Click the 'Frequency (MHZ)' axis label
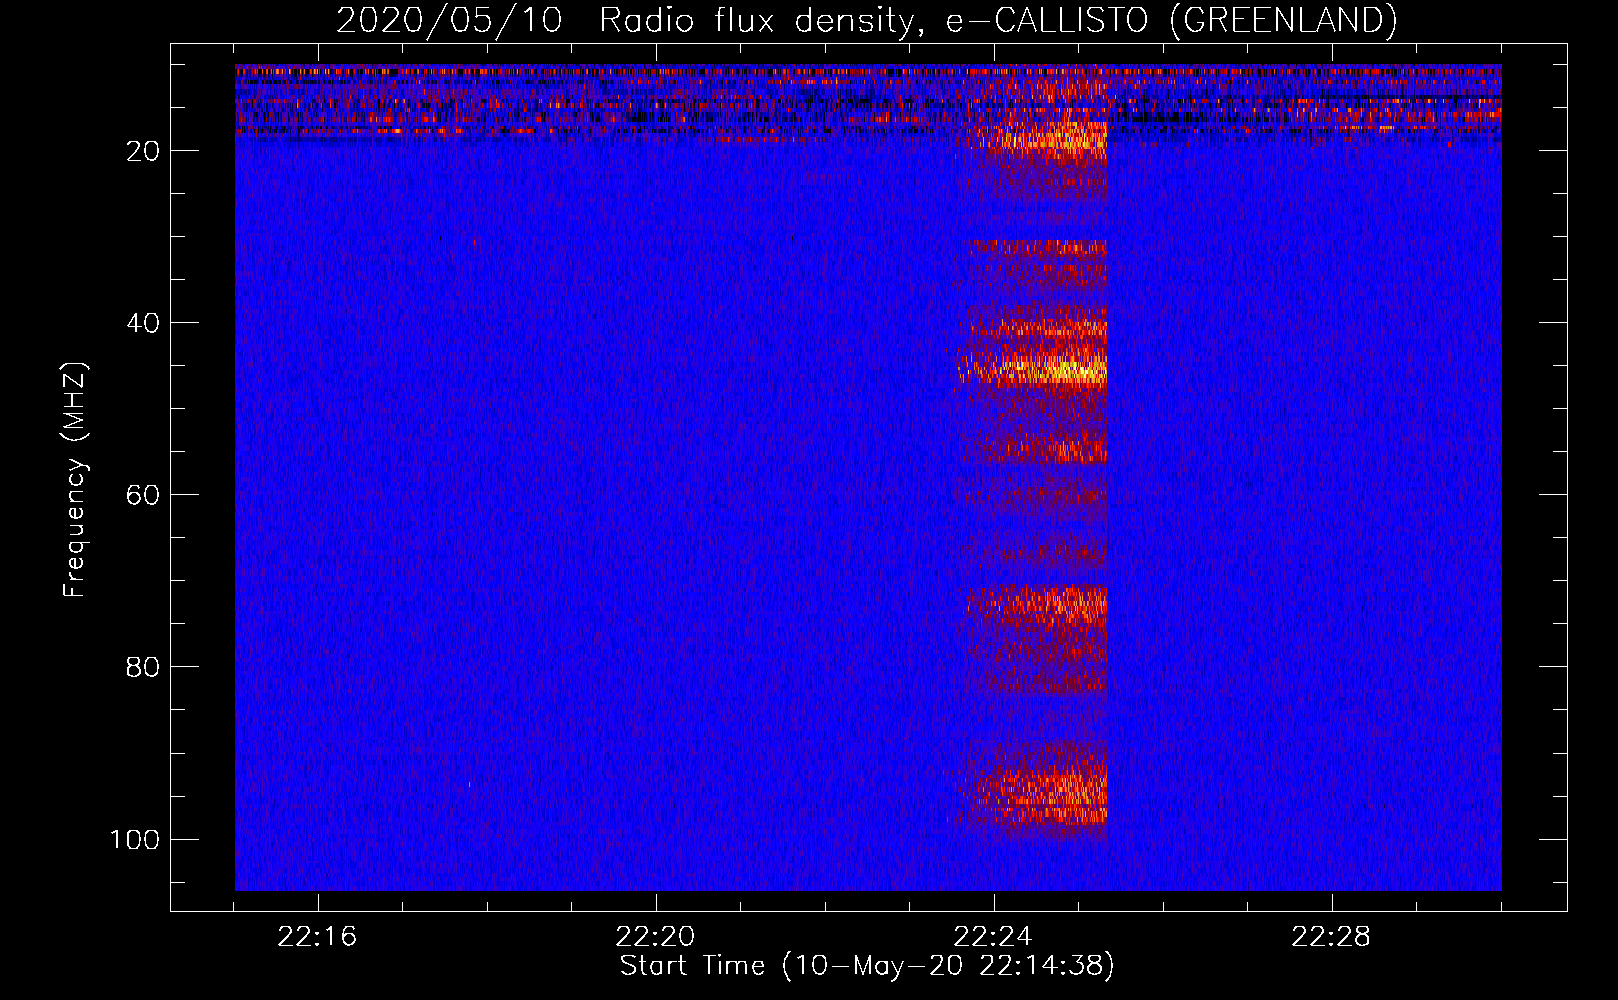This screenshot has width=1618, height=1000. (x=75, y=480)
